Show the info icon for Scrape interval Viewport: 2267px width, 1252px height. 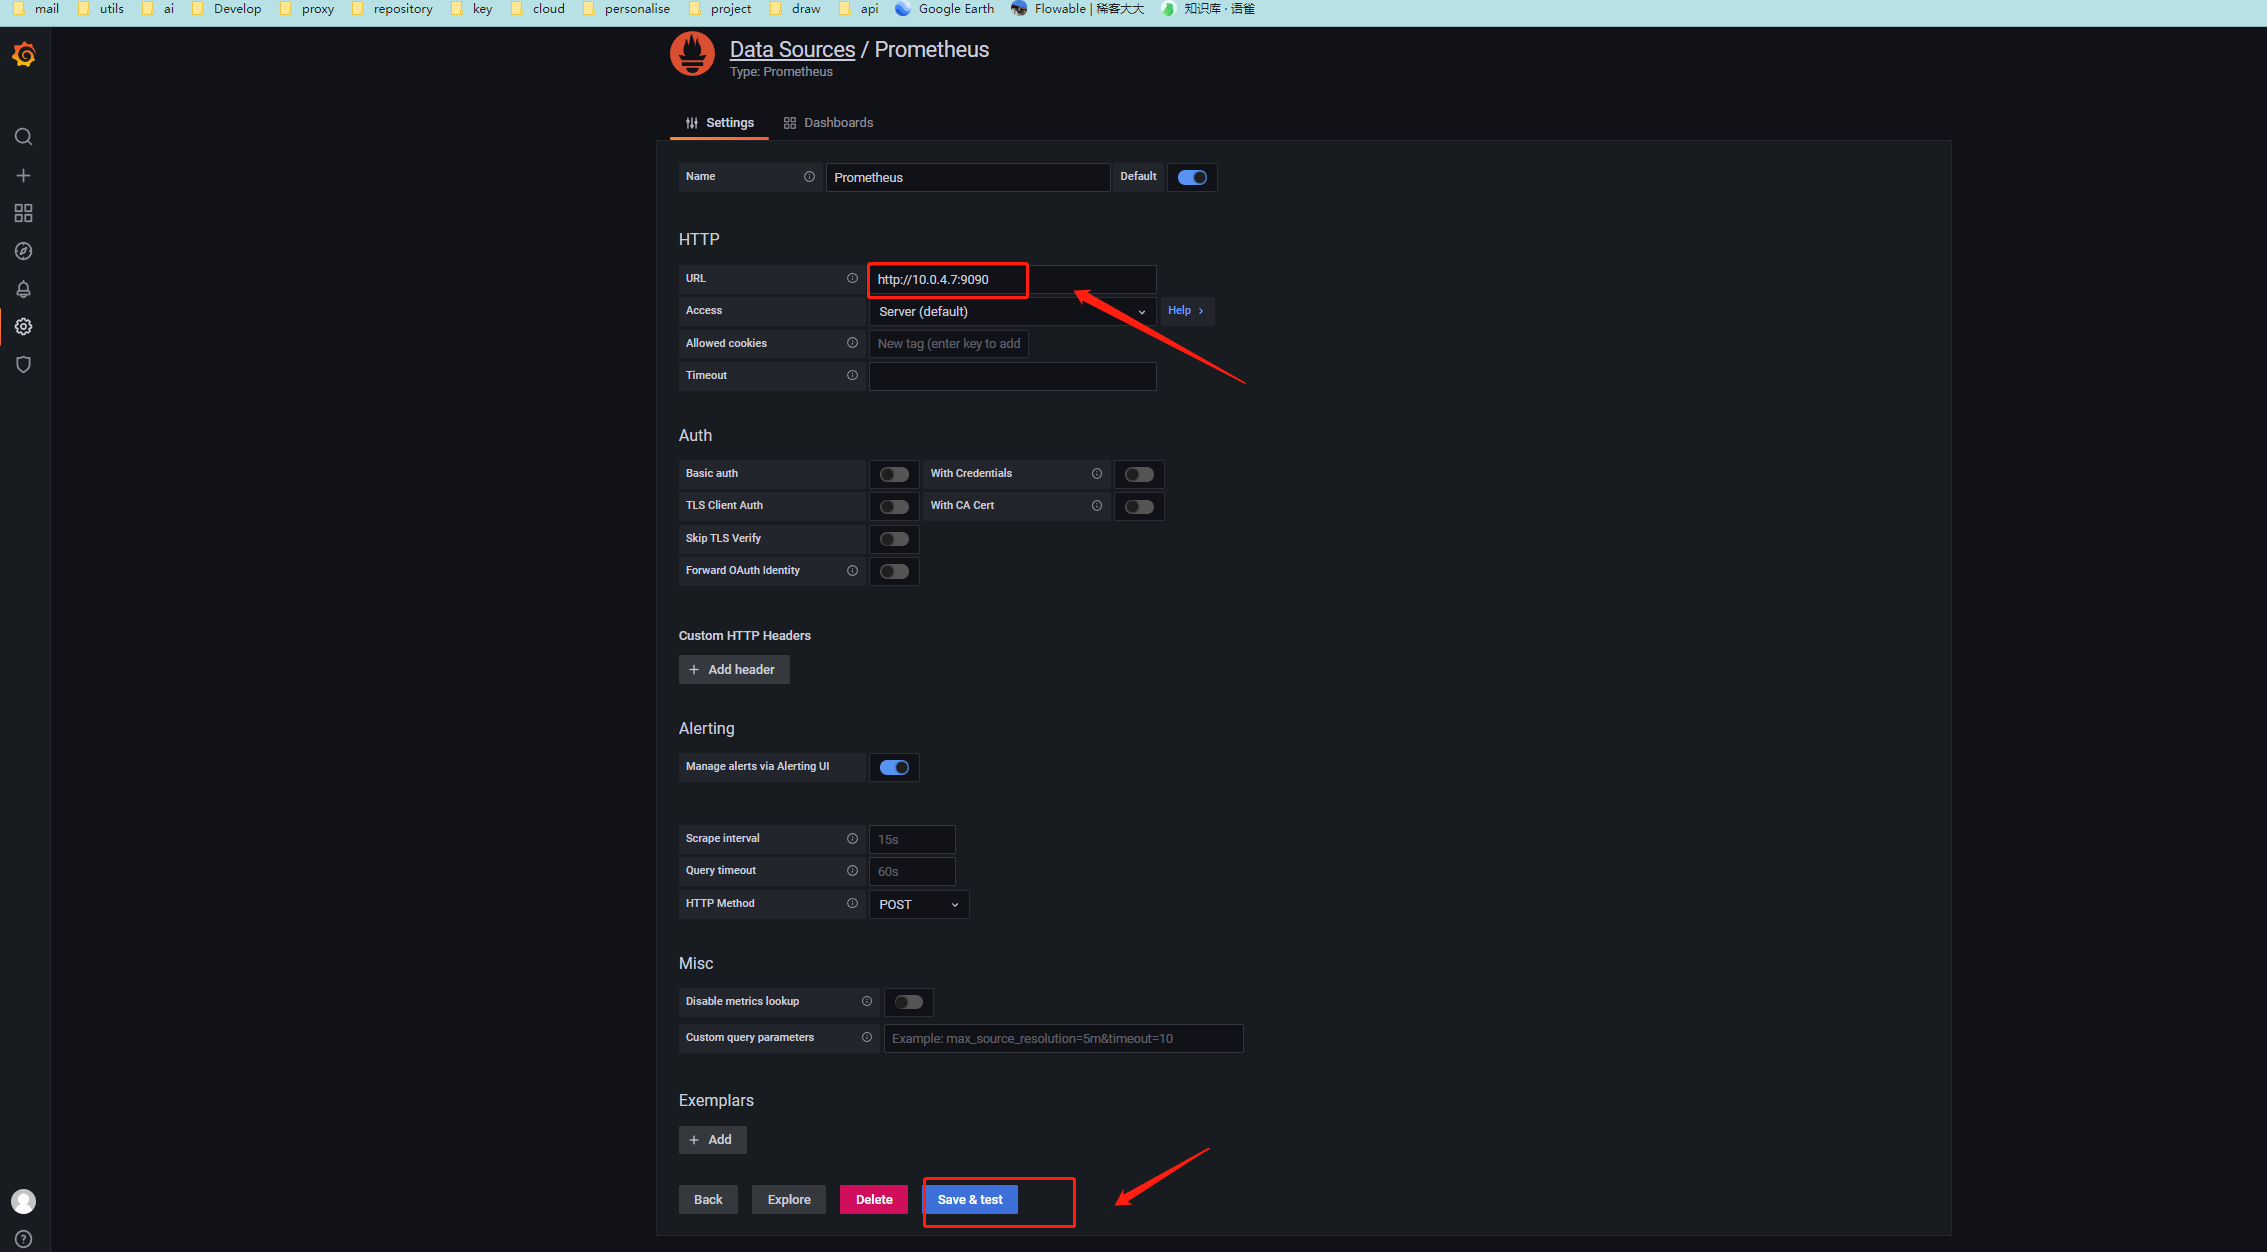[852, 839]
